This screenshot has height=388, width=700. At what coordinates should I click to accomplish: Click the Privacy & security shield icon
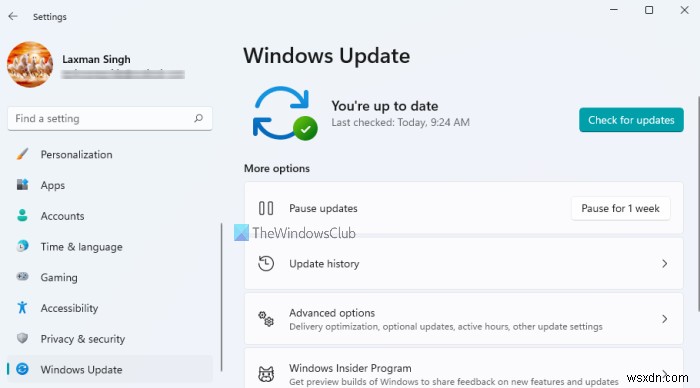22,338
